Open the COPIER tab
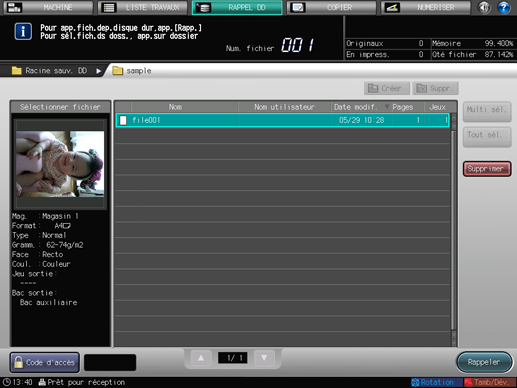 click(x=331, y=7)
